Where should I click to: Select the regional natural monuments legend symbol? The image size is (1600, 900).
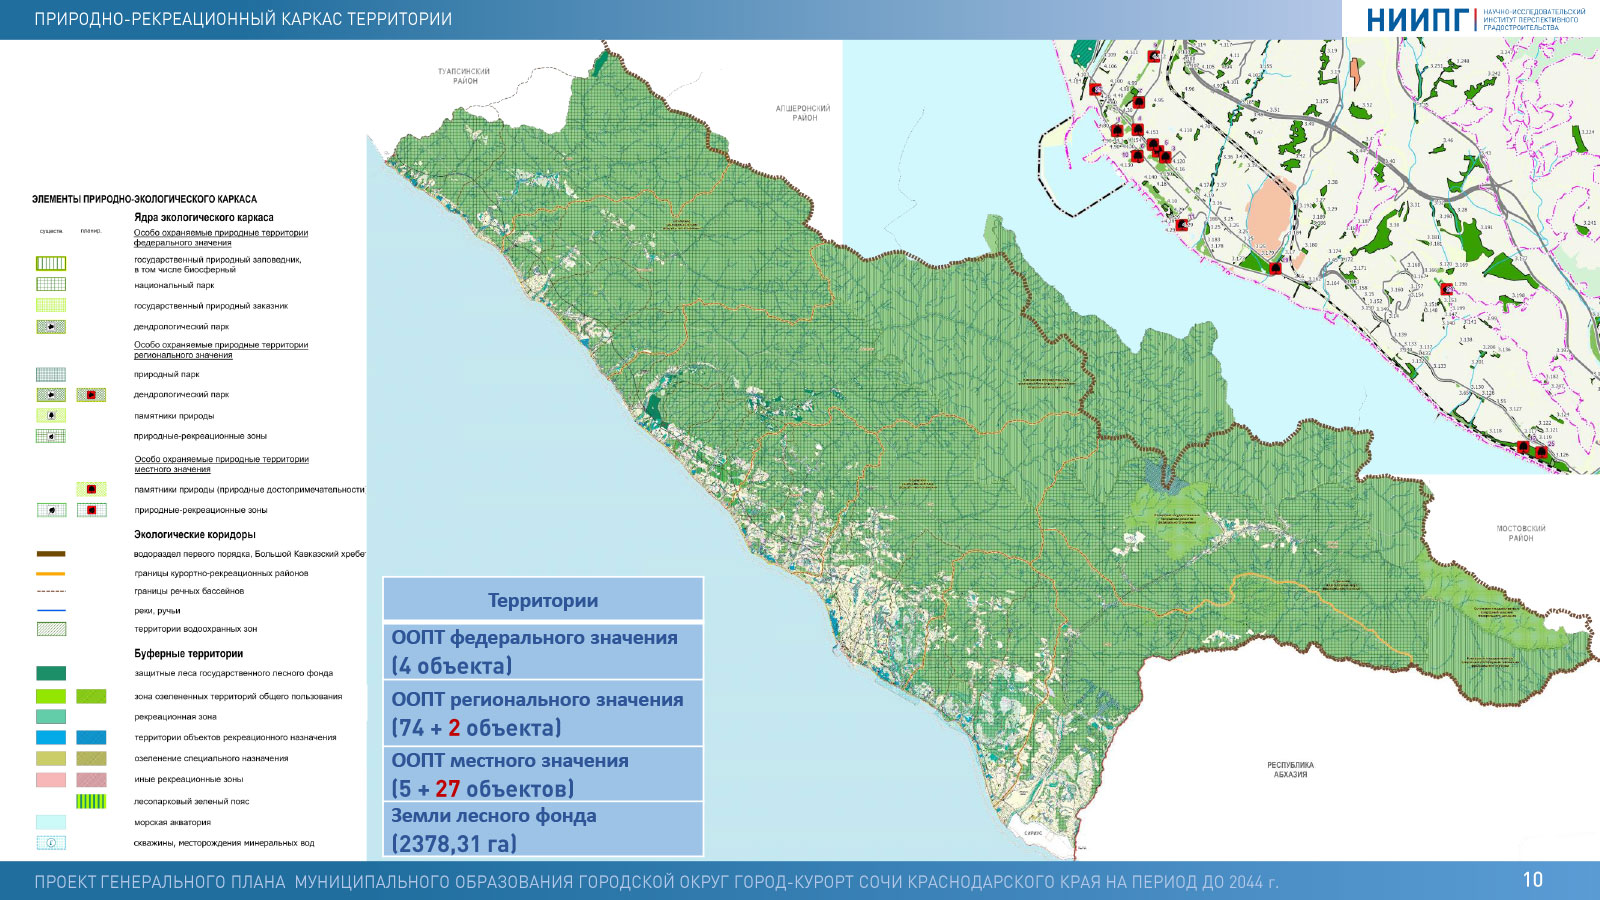51,415
